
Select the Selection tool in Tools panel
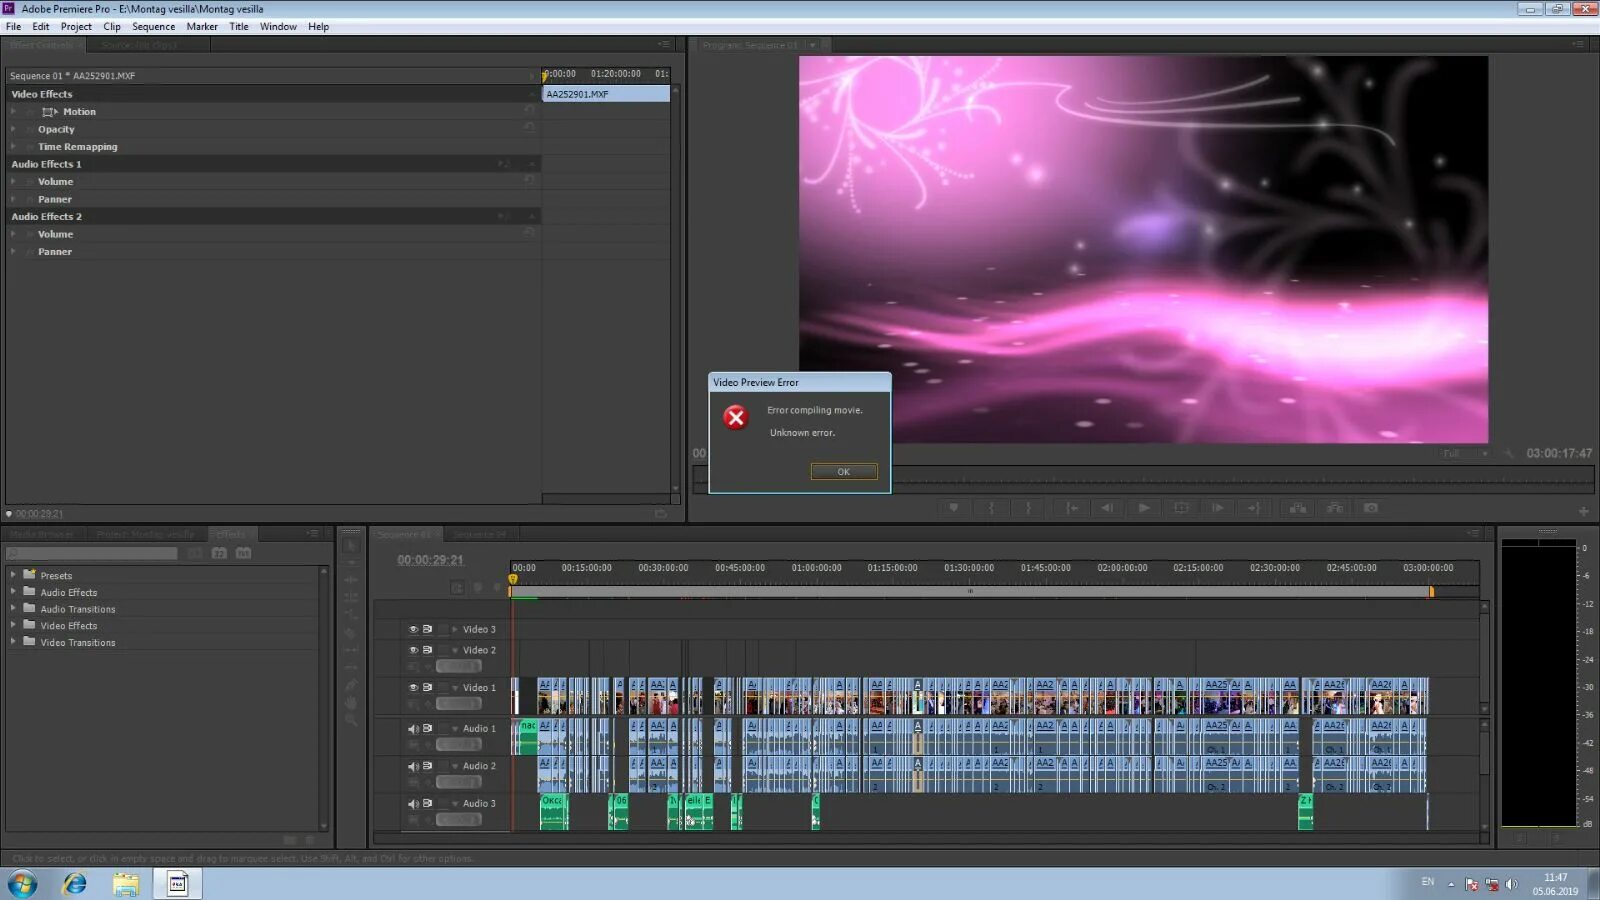click(351, 546)
